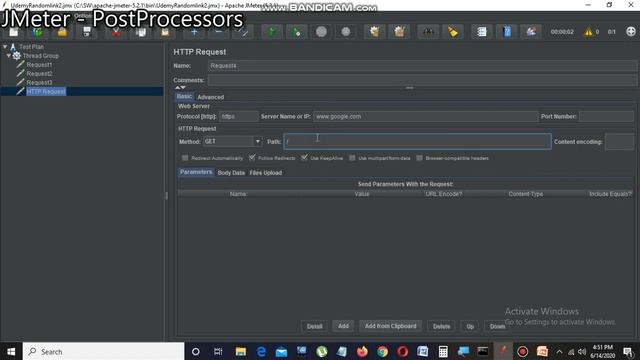The width and height of the screenshot is (640, 360).
Task: Enable Browser-compatible headers checkbox
Action: point(419,158)
